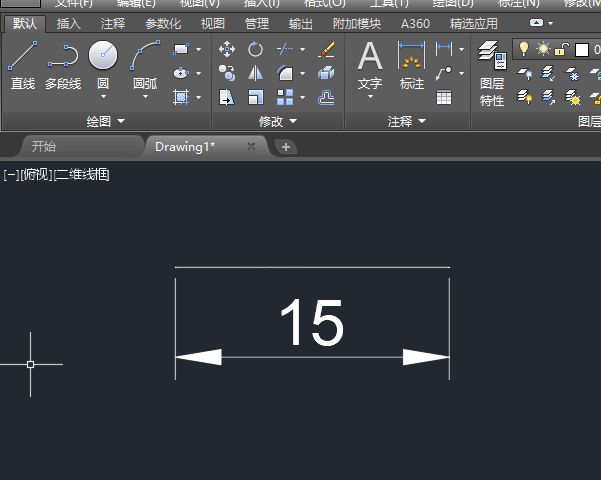Screen dimensions: 601x480
Task: Click the 标注 dimension tool
Action: (x=411, y=65)
